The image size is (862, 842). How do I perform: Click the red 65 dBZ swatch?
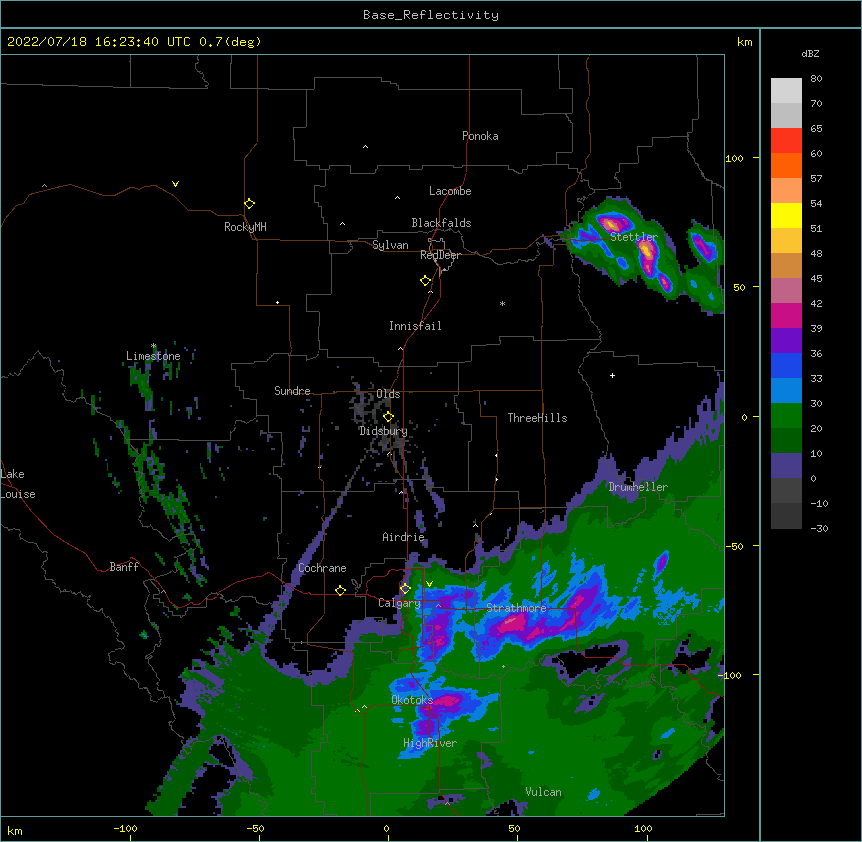786,141
